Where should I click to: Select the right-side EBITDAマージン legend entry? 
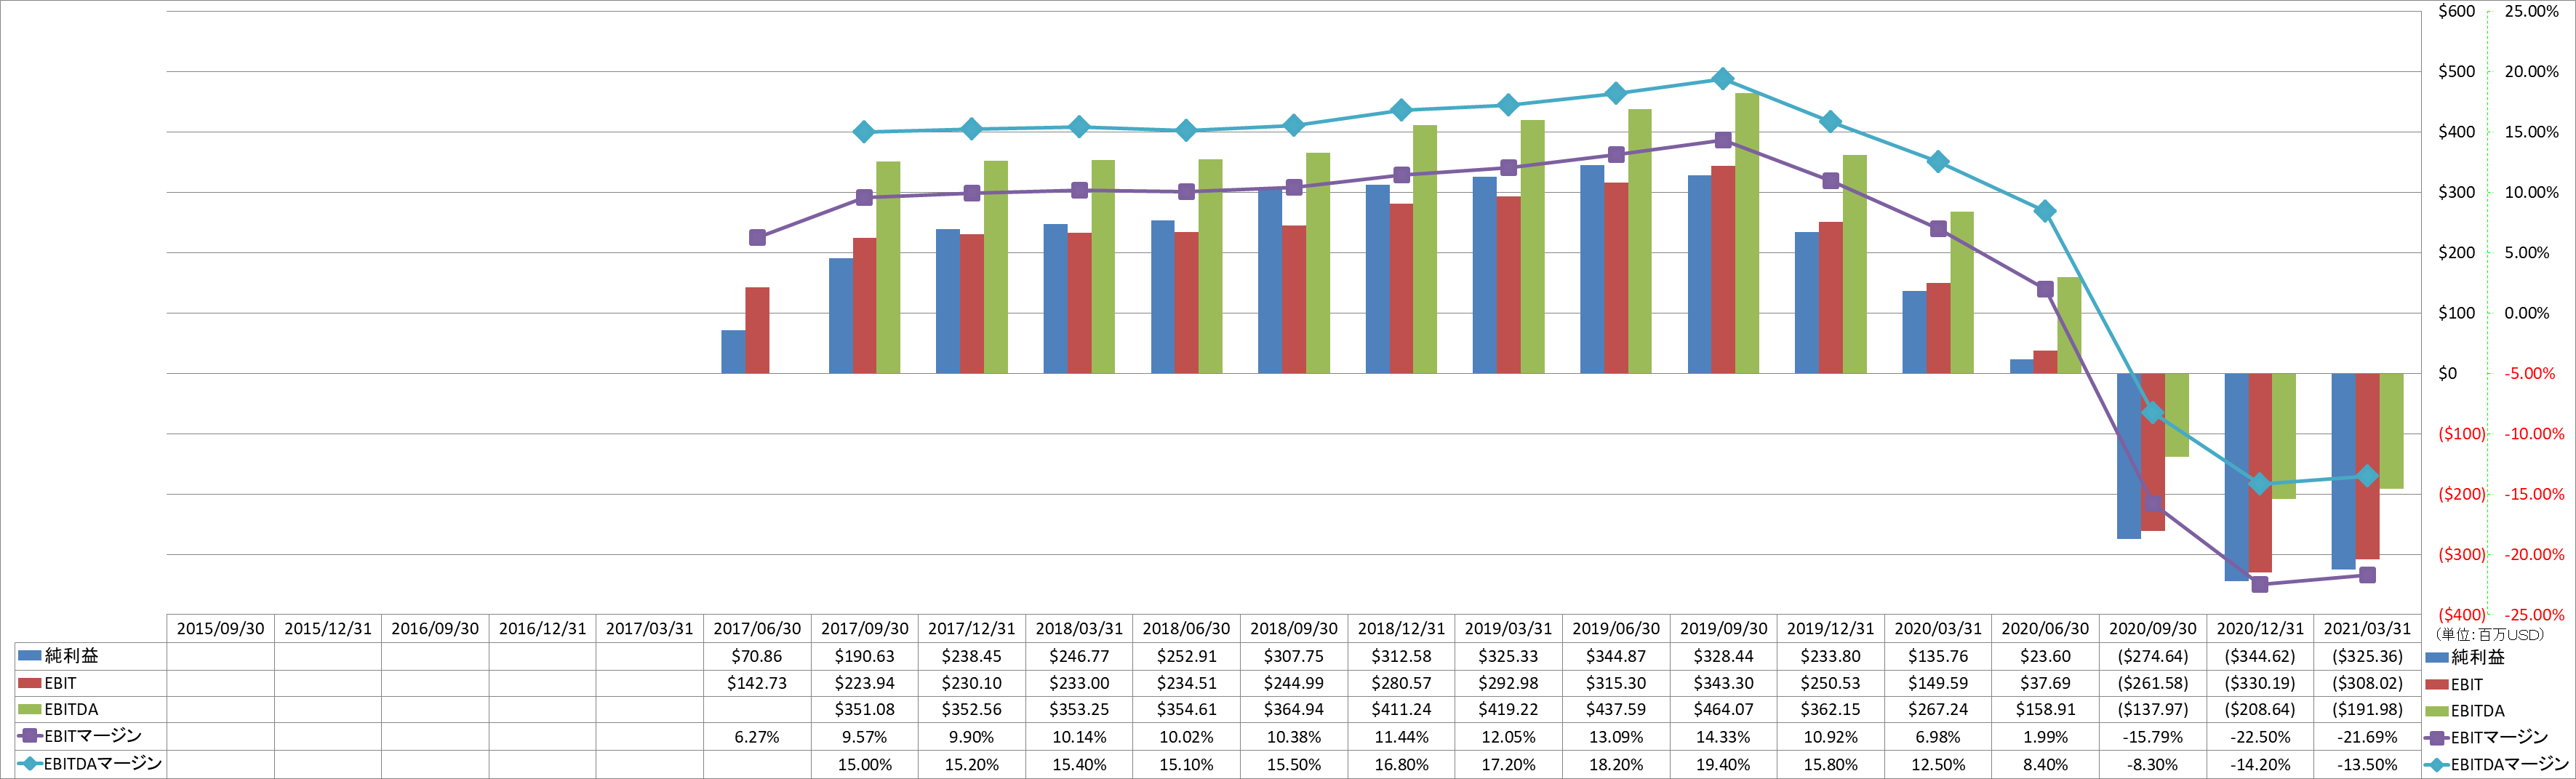pos(2497,764)
